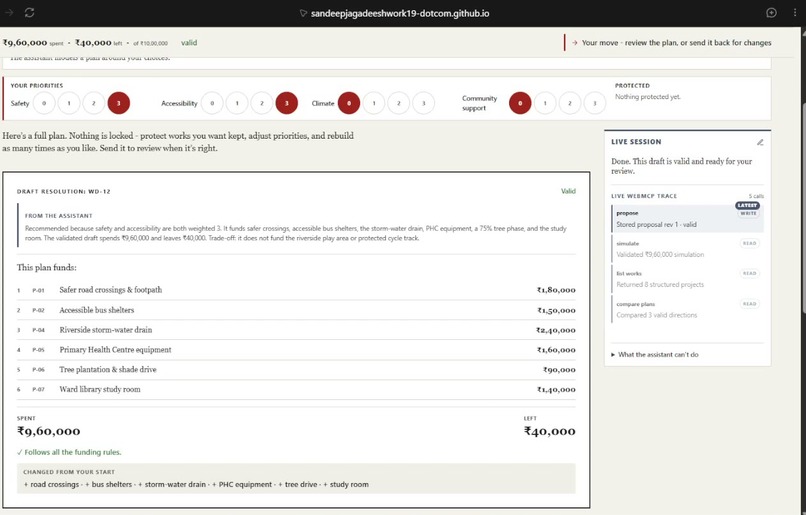Open the simulate trace entry
This screenshot has width=806, height=515.
point(687,249)
